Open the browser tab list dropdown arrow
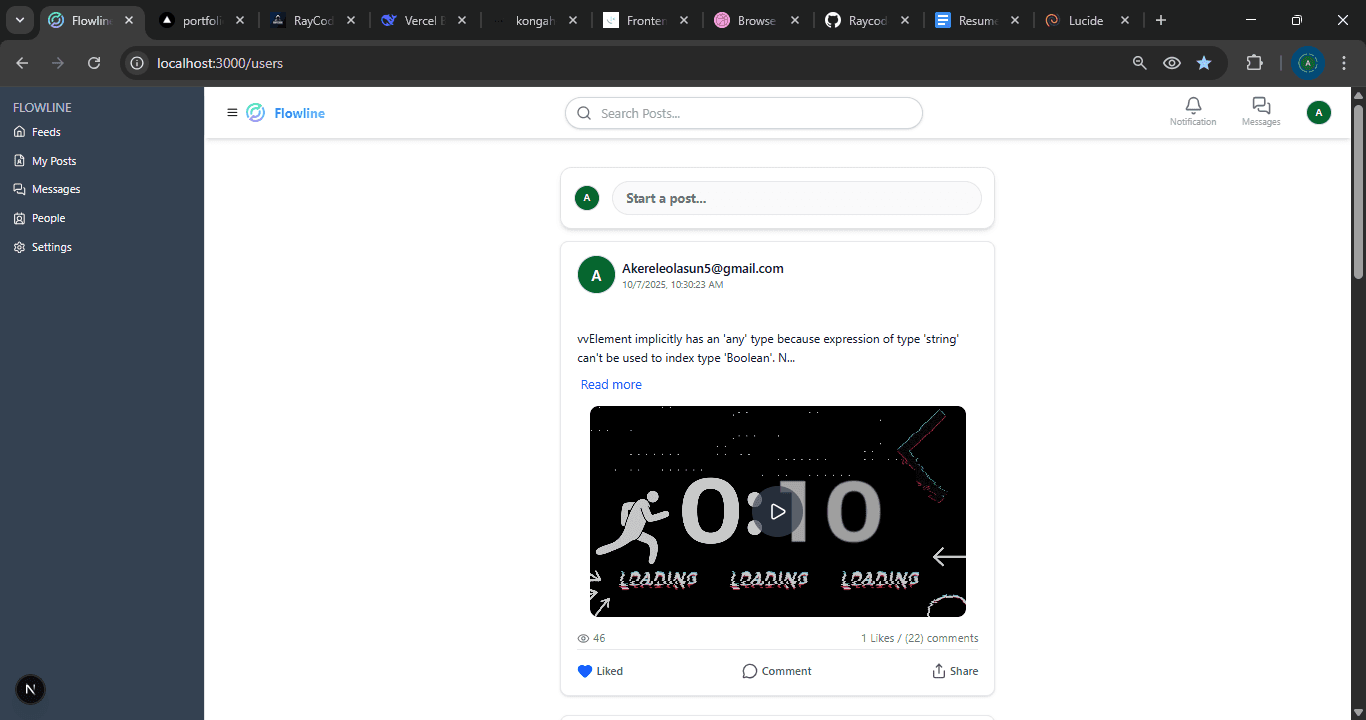Screen dimensions: 1366x720 click(x=19, y=19)
